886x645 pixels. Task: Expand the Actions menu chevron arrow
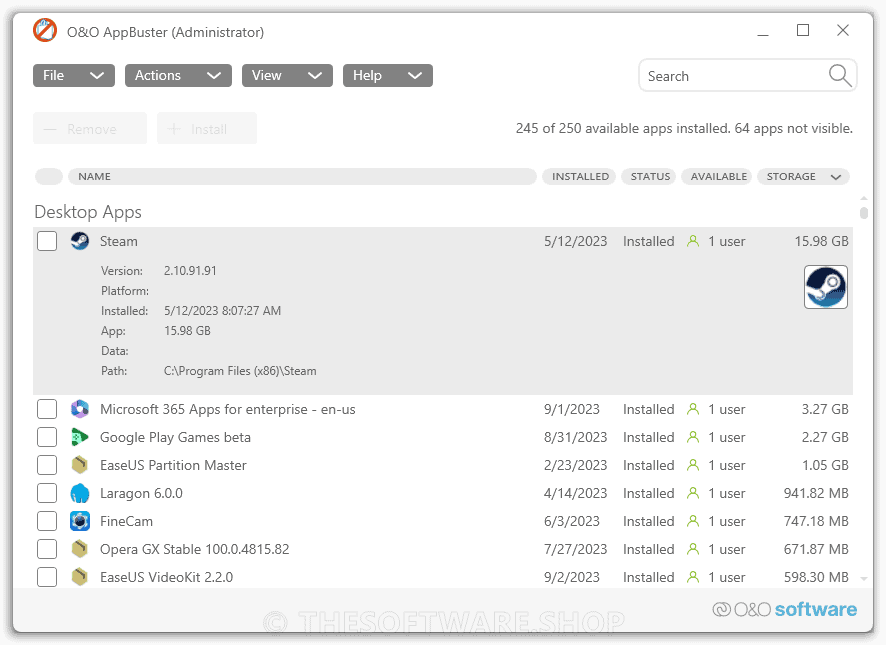click(x=214, y=75)
